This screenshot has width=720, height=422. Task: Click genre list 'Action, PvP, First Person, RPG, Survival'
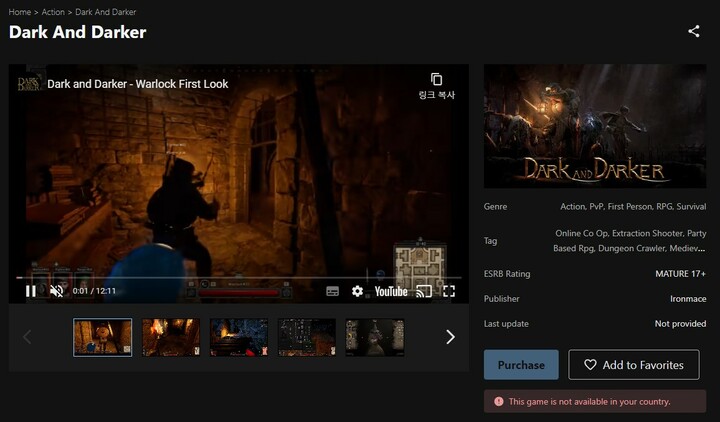pyautogui.click(x=633, y=207)
